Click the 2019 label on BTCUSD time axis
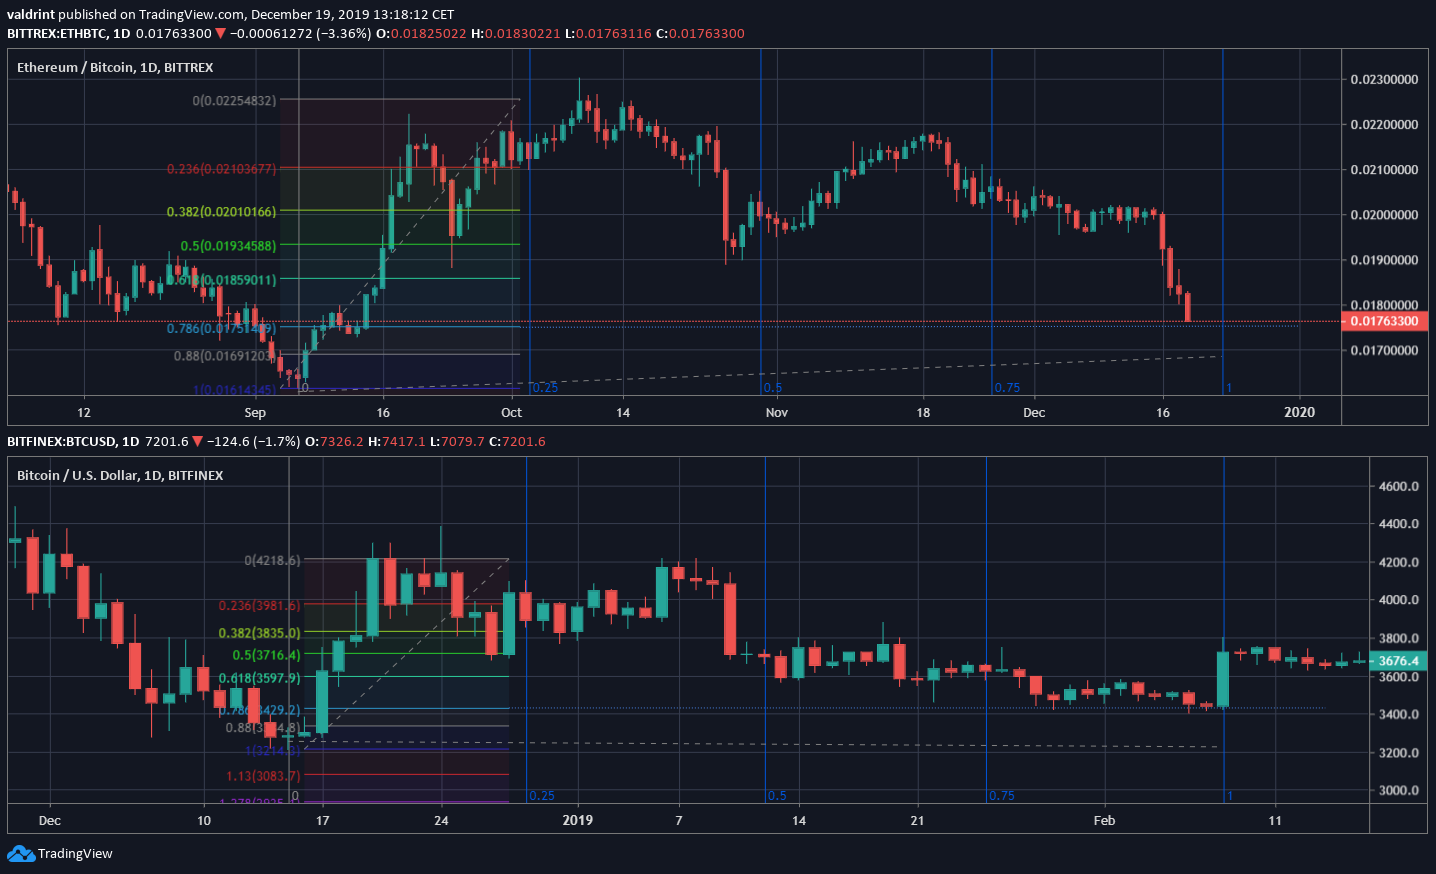This screenshot has height=874, width=1436. point(577,820)
